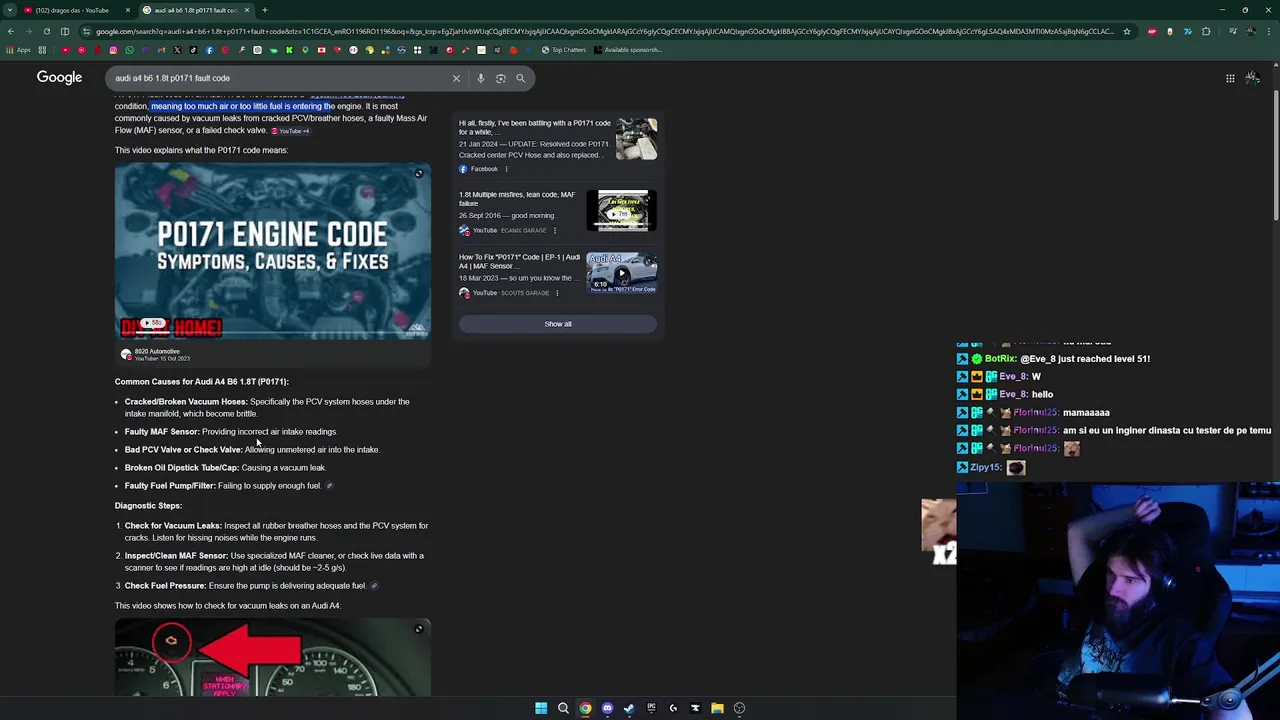Viewport: 1280px width, 720px height.
Task: Open File Explorer from the taskbar
Action: pos(717,708)
